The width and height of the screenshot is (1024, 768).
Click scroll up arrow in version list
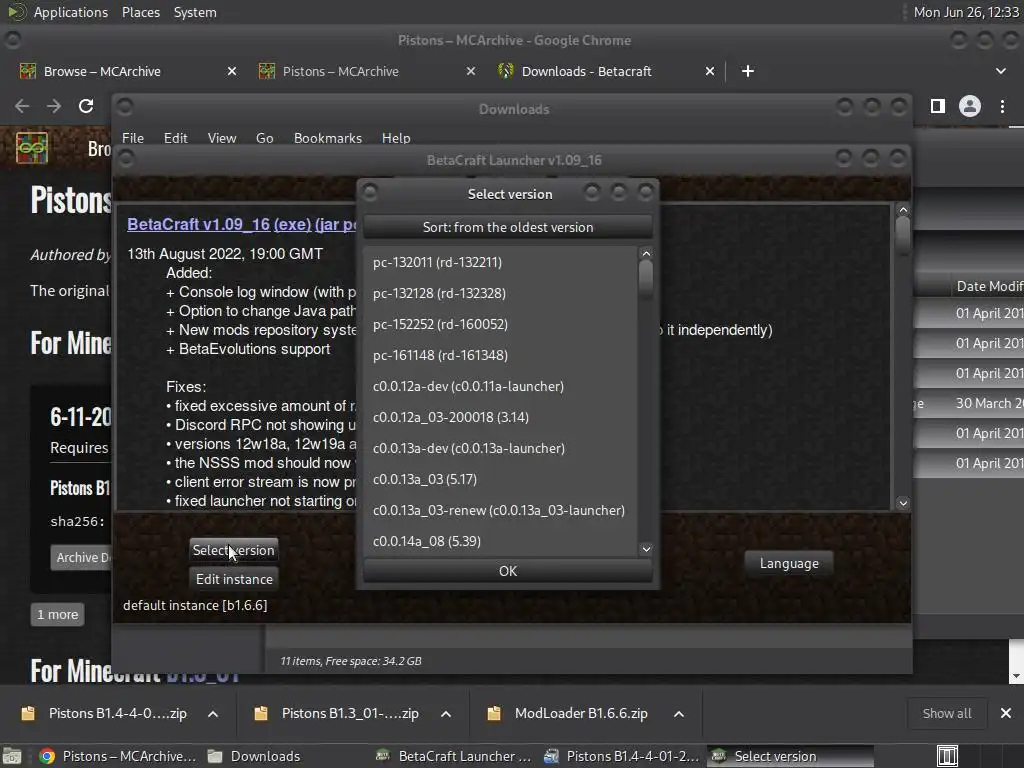646,254
